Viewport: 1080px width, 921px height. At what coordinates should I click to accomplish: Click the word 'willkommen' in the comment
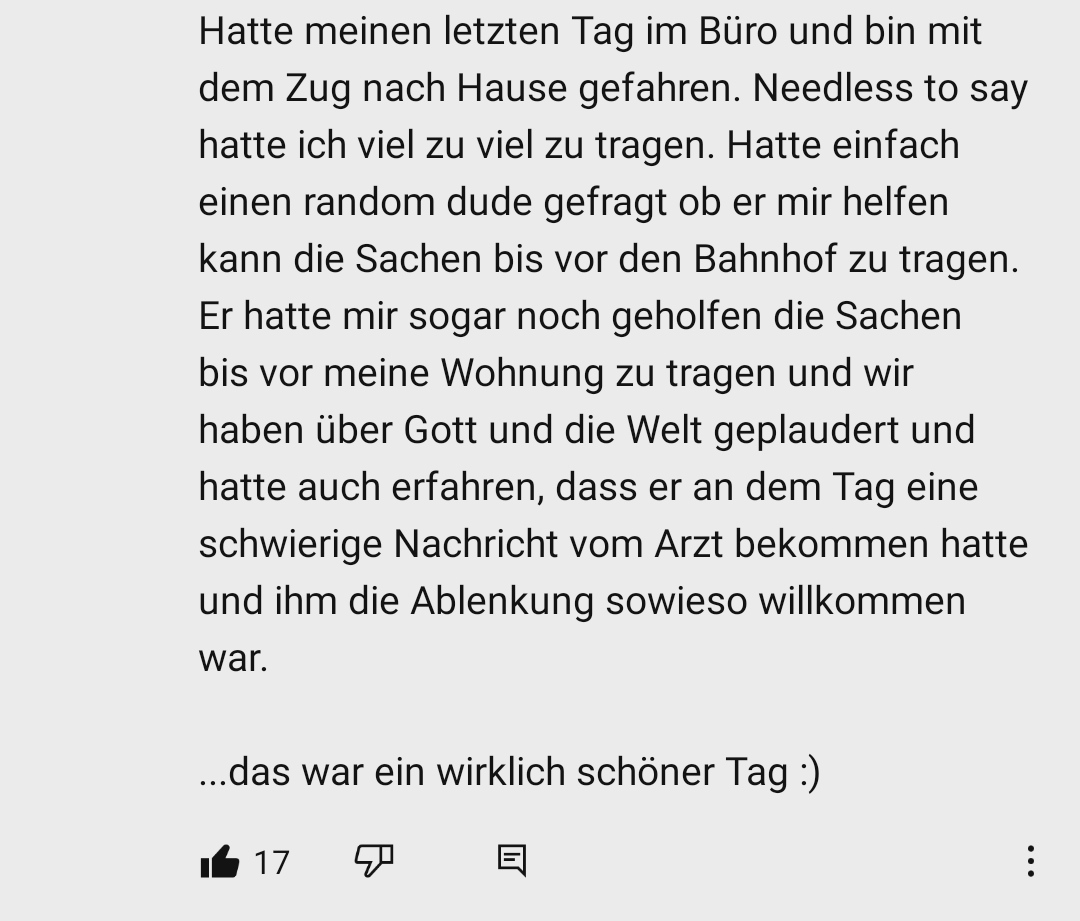point(862,601)
